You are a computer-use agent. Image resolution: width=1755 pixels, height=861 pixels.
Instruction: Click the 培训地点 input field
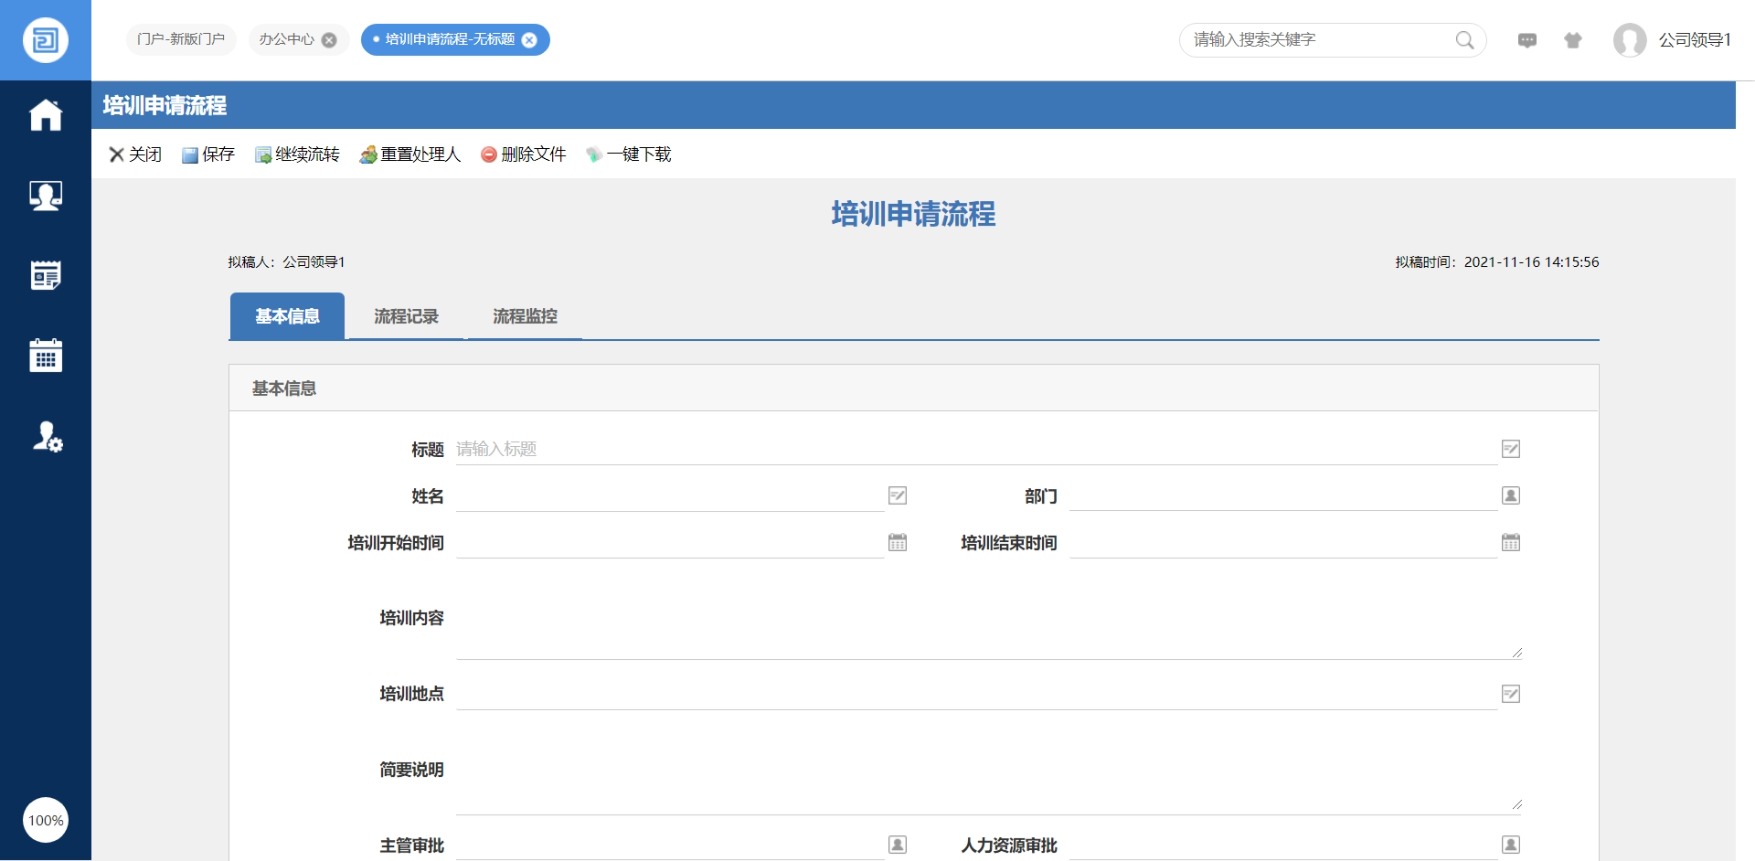click(976, 694)
